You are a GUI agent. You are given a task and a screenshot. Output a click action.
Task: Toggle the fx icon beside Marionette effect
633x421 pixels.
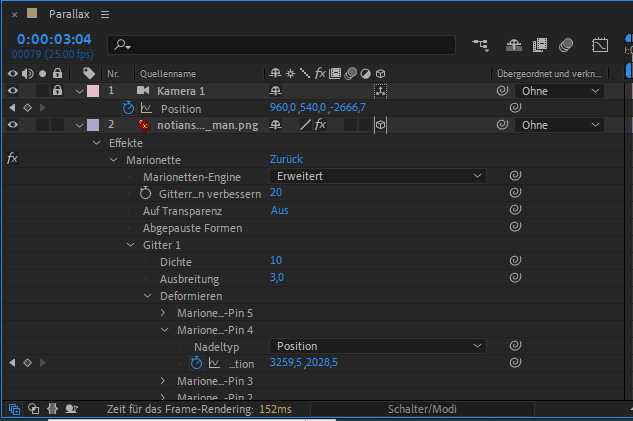click(13, 159)
